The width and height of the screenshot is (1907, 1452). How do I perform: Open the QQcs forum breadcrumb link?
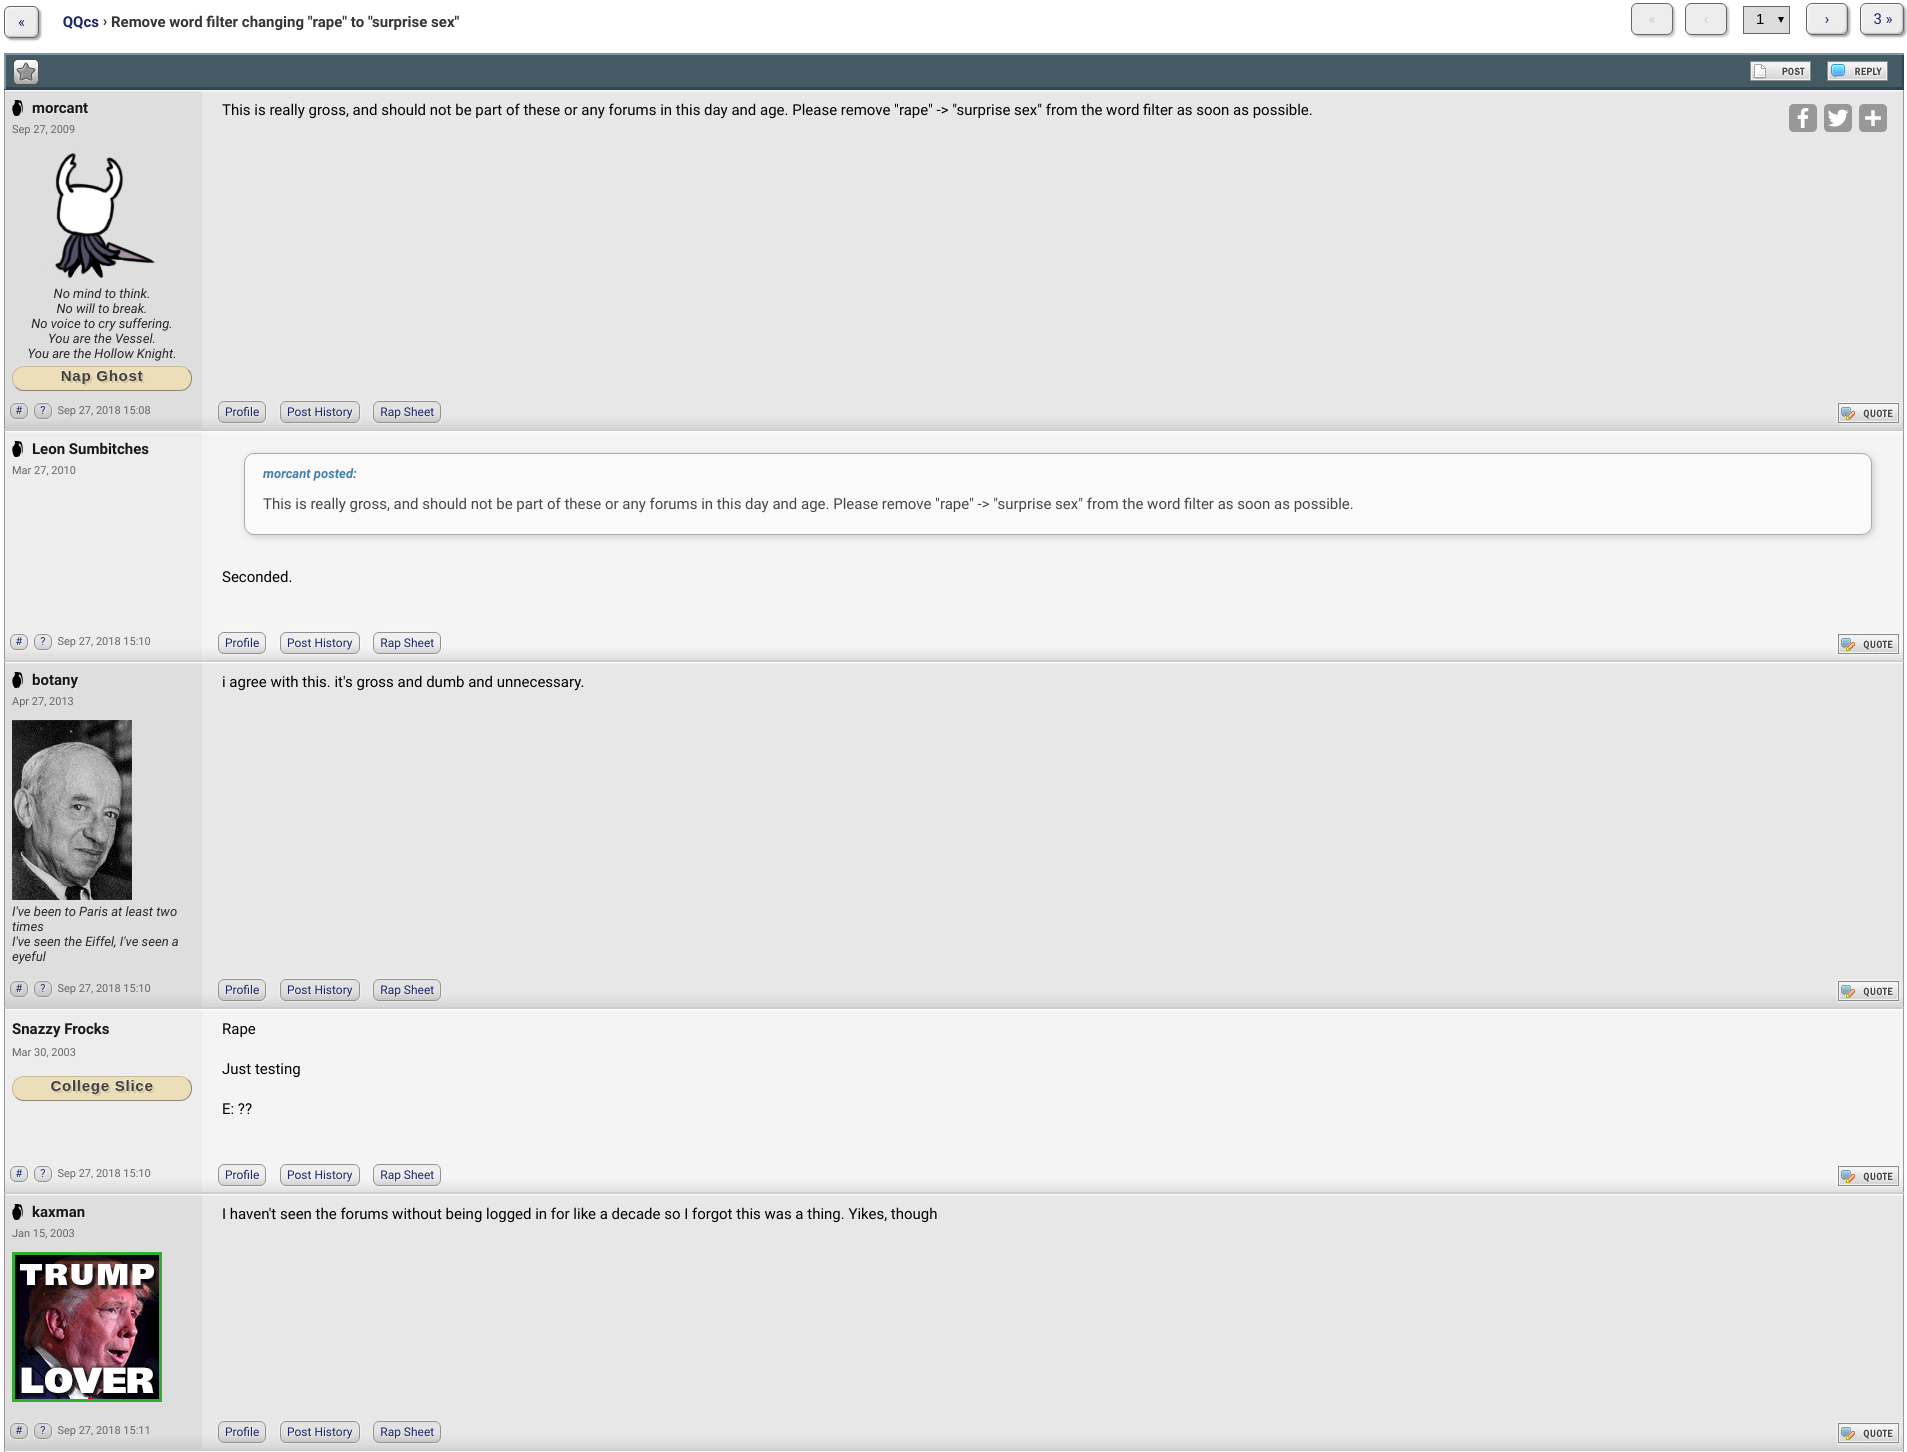(80, 22)
